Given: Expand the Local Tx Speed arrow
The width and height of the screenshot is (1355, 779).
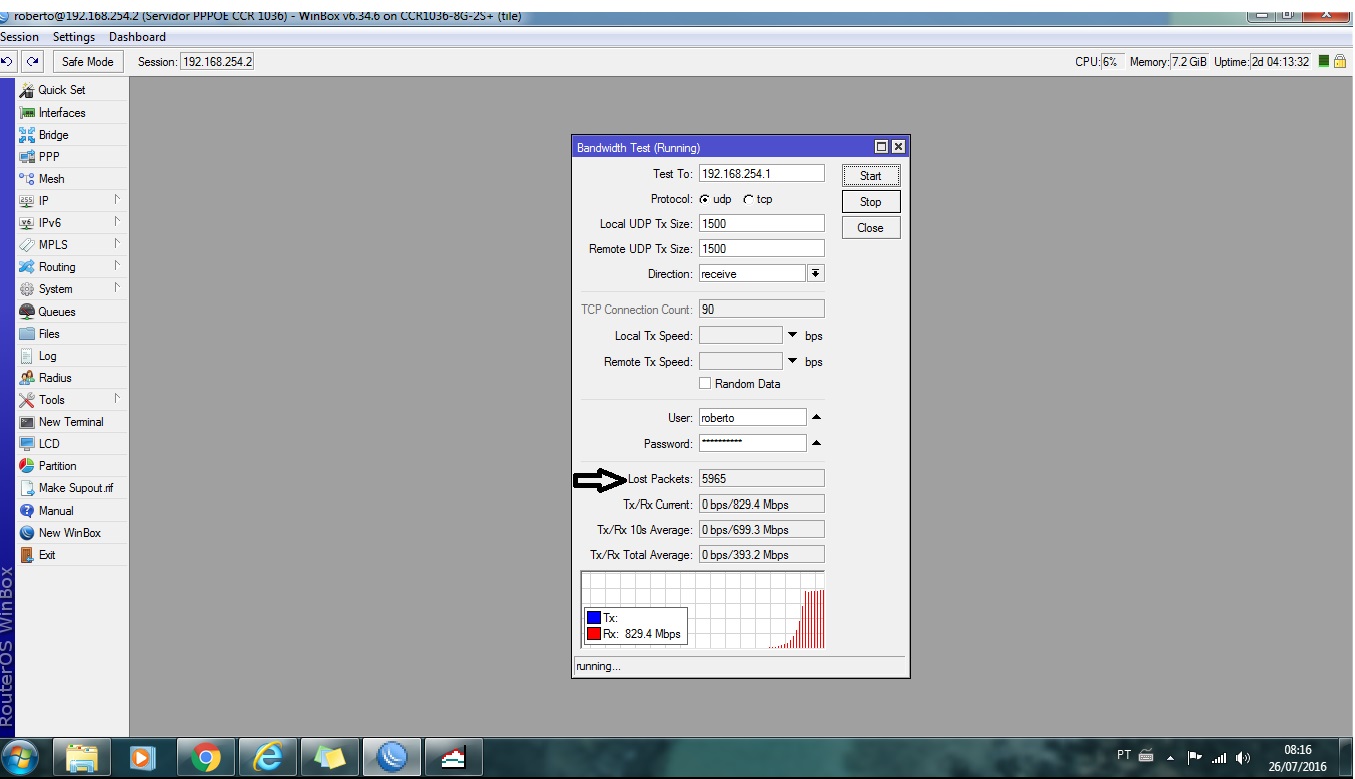Looking at the screenshot, I should coord(793,336).
